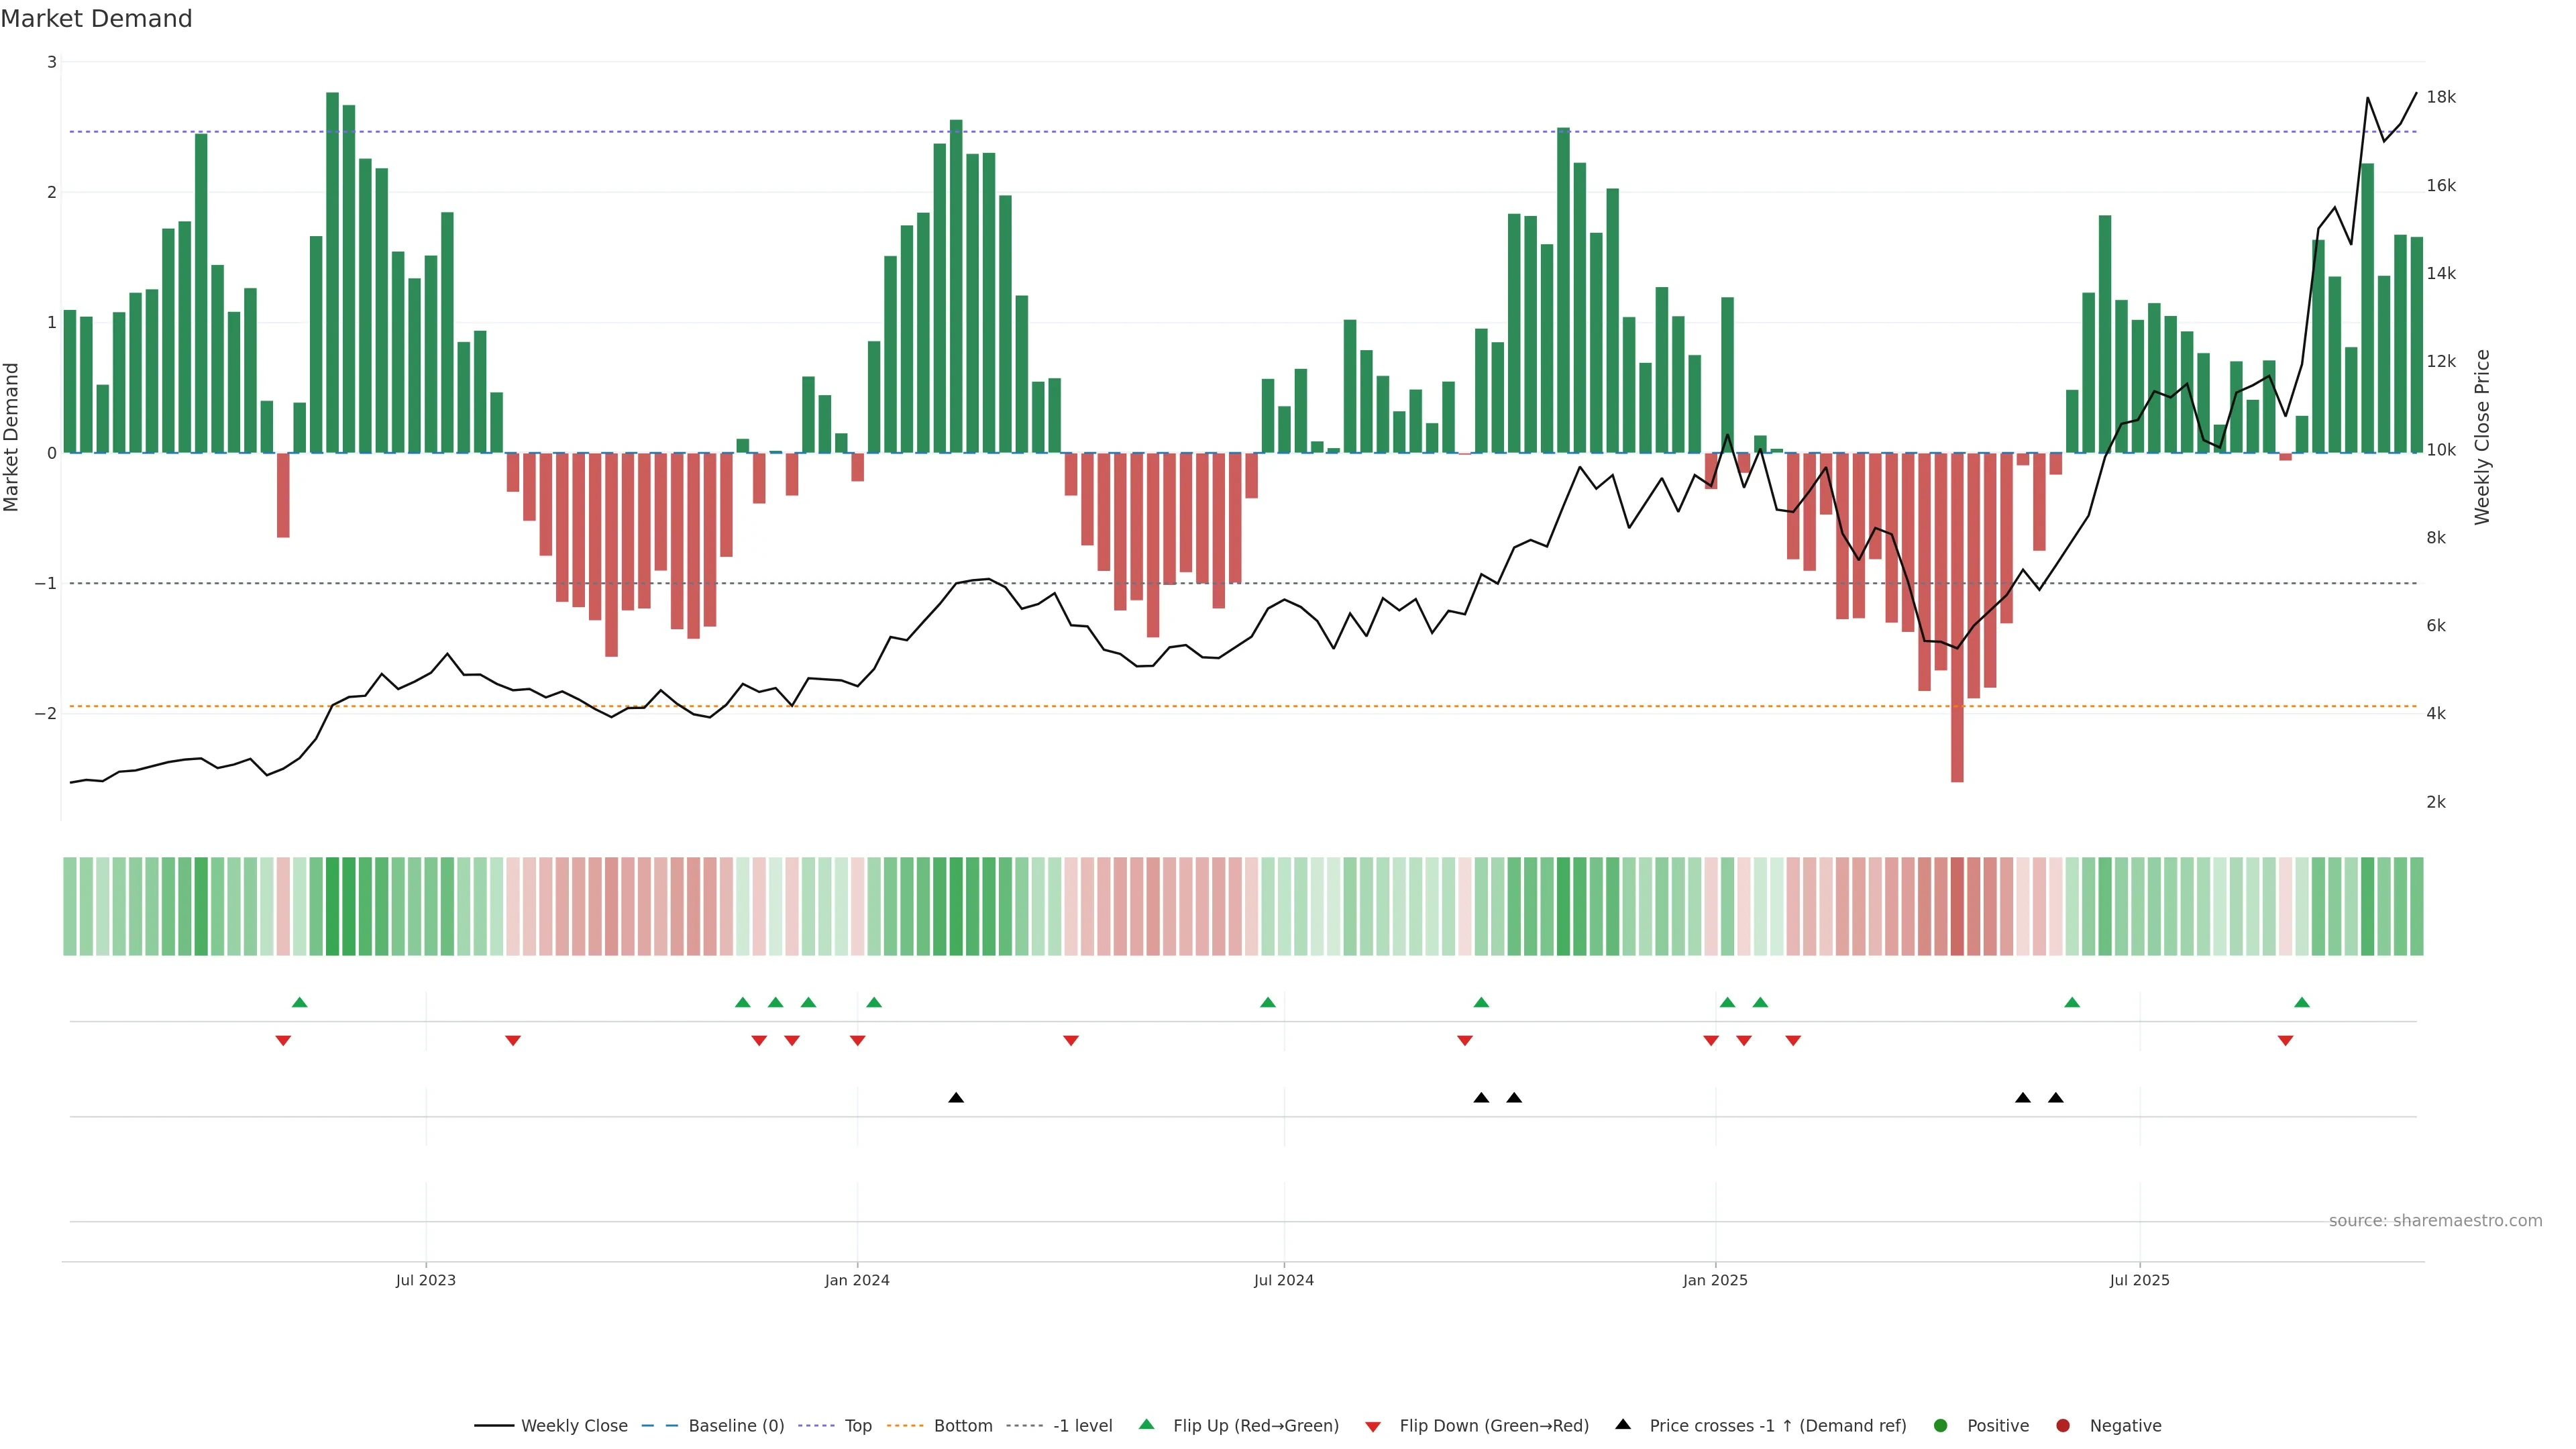Click the last red flip-down triangle marker
The width and height of the screenshot is (2576, 1449).
click(2285, 1041)
